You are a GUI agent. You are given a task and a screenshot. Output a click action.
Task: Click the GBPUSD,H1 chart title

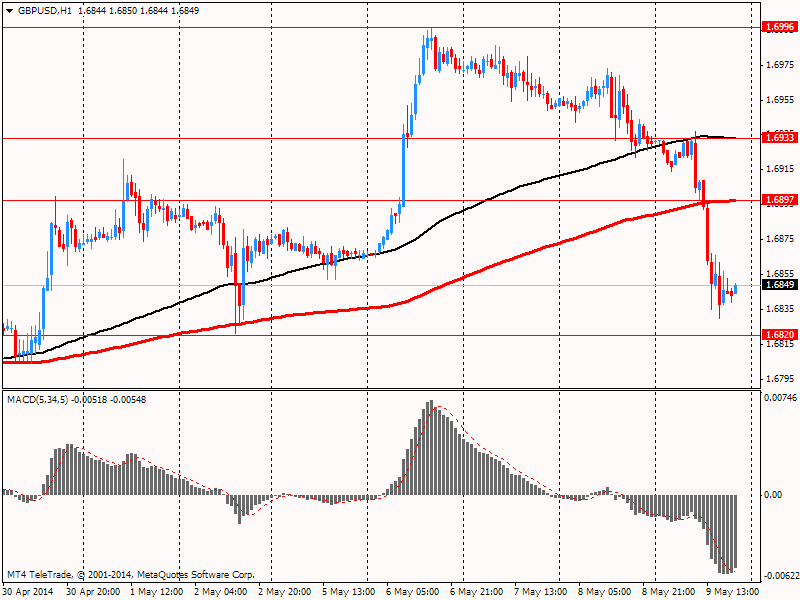click(x=45, y=10)
